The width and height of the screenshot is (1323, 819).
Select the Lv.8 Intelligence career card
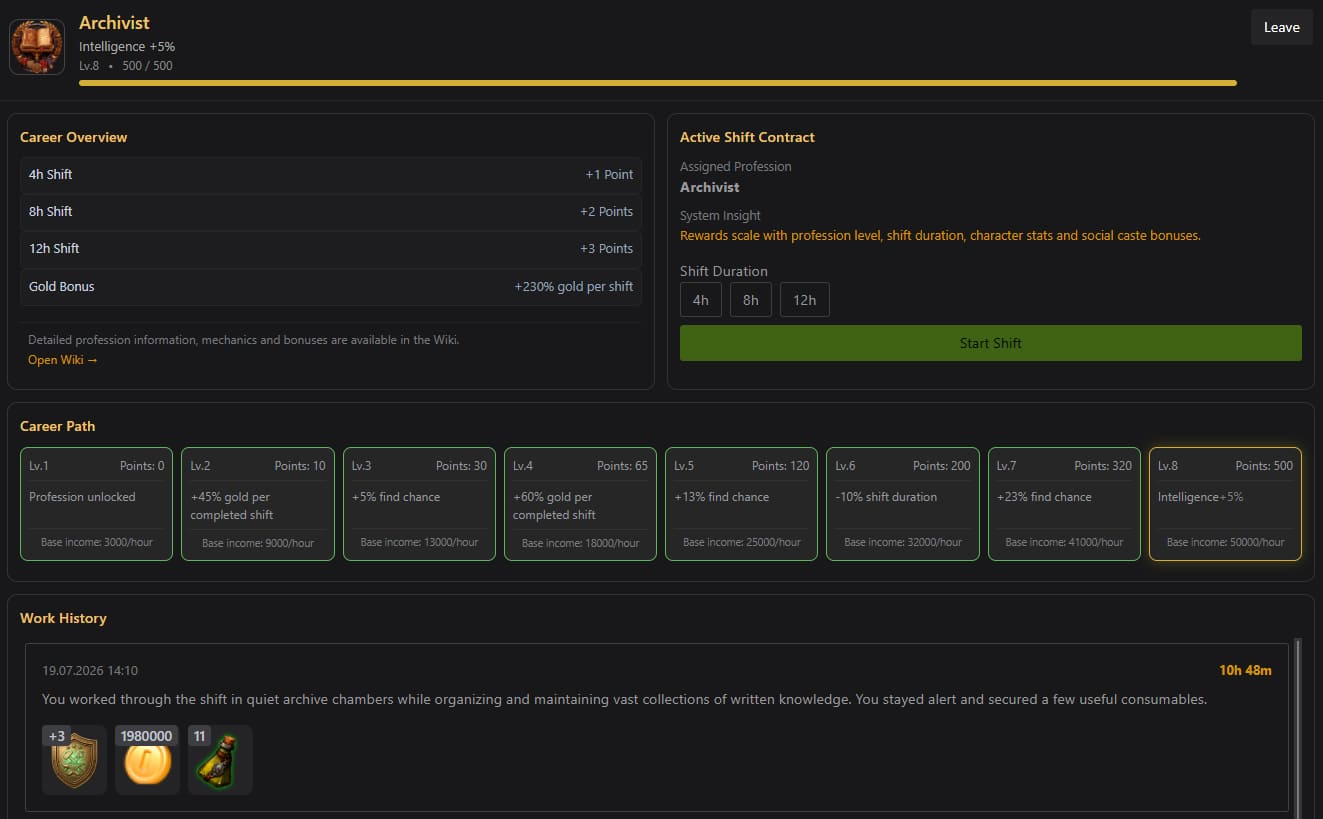tap(1226, 504)
